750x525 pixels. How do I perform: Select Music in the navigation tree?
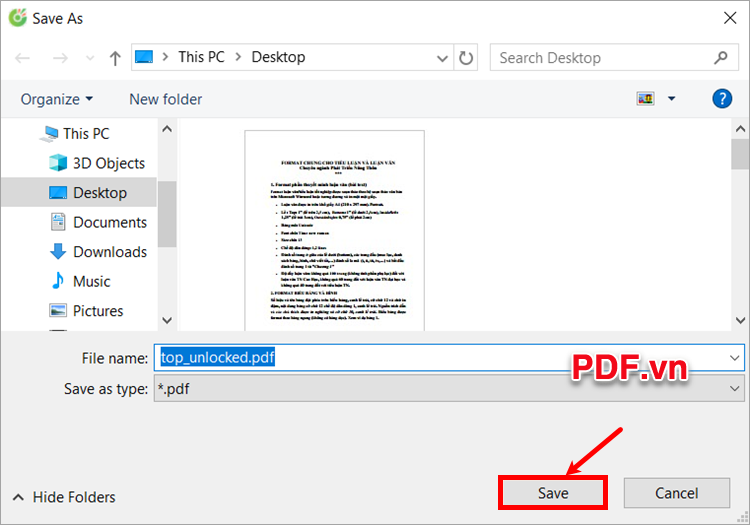[x=91, y=282]
